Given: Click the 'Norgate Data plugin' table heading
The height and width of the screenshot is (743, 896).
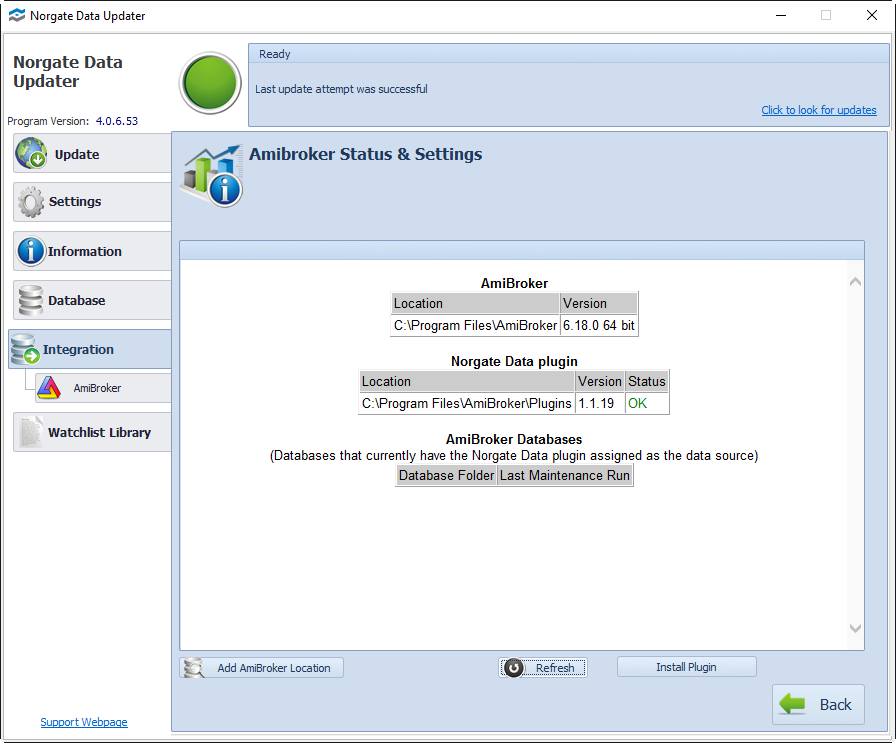Looking at the screenshot, I should [514, 361].
